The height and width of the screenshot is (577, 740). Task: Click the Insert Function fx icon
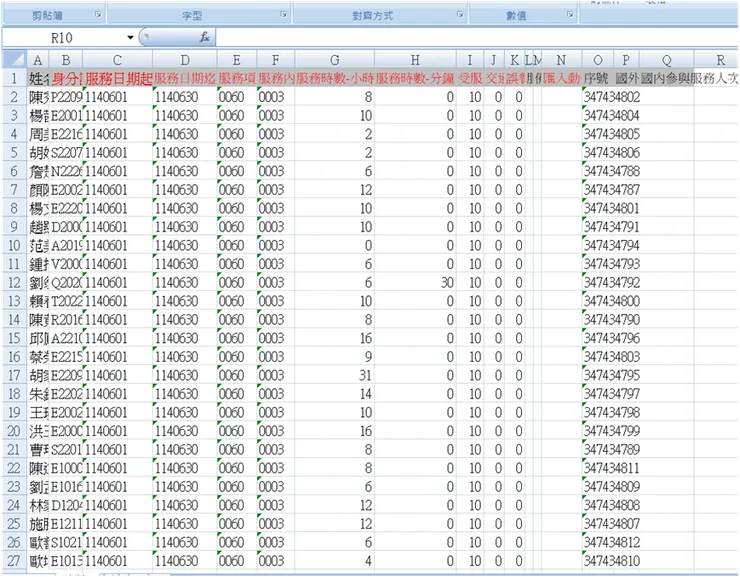(204, 37)
